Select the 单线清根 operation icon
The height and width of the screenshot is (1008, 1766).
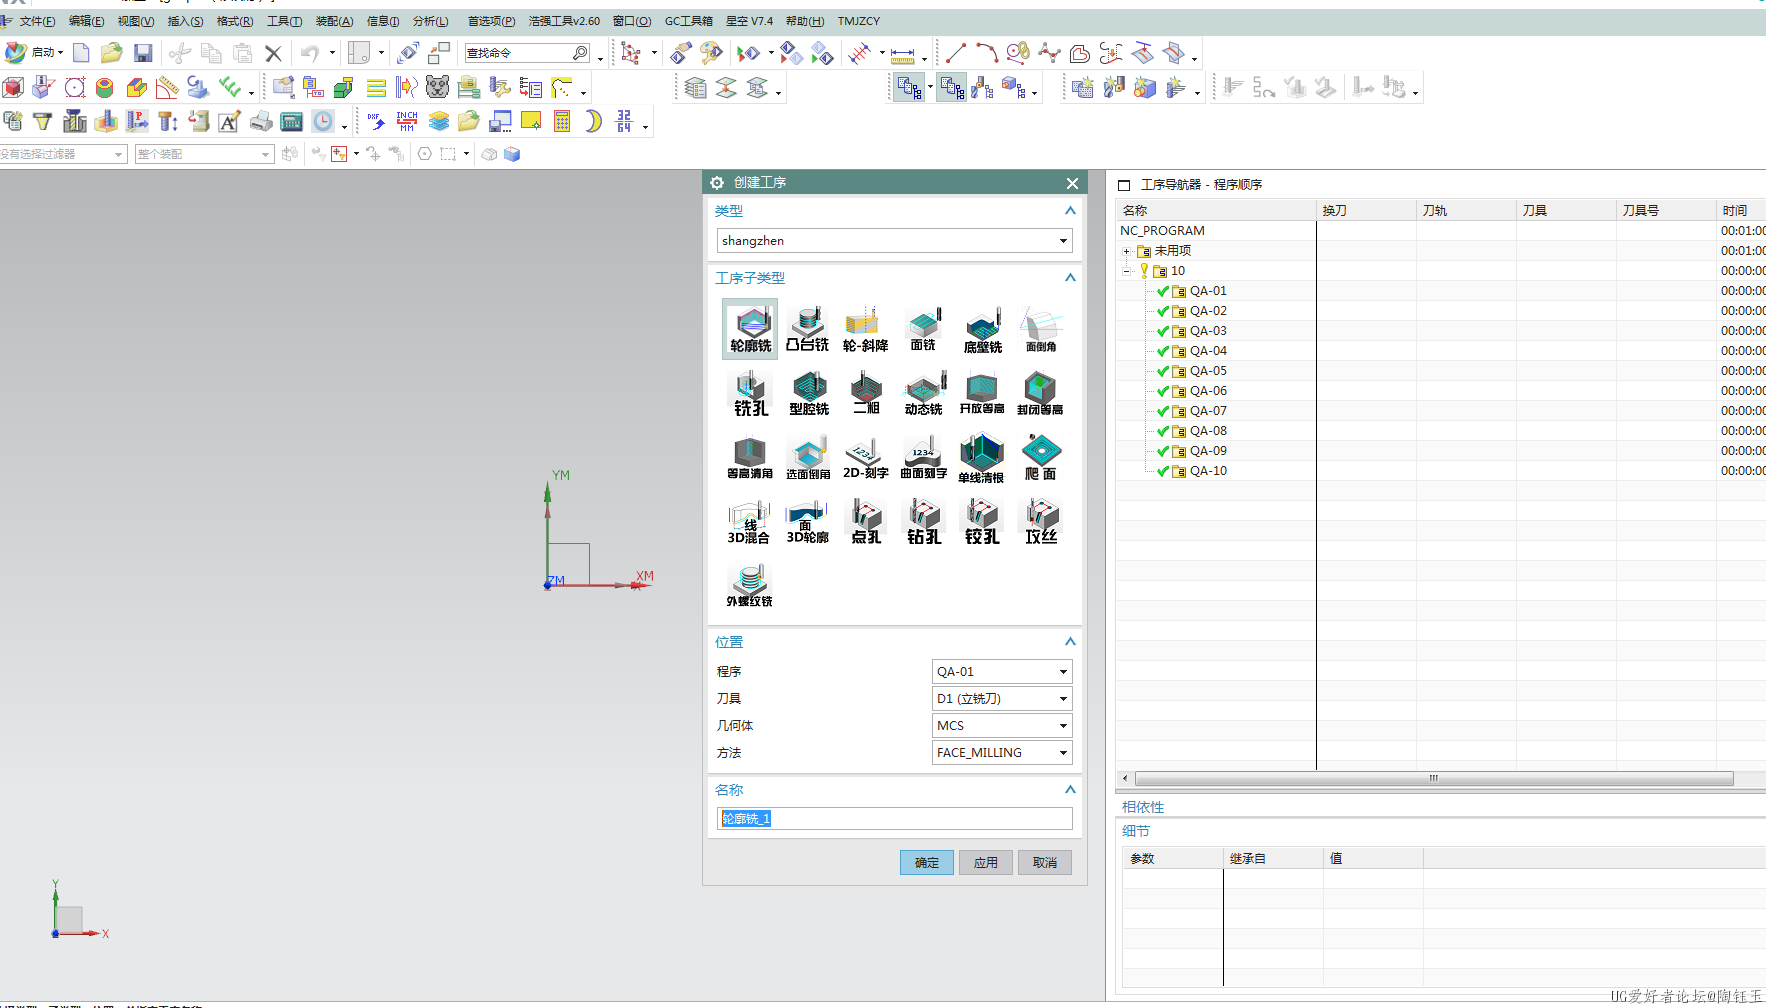coord(982,457)
